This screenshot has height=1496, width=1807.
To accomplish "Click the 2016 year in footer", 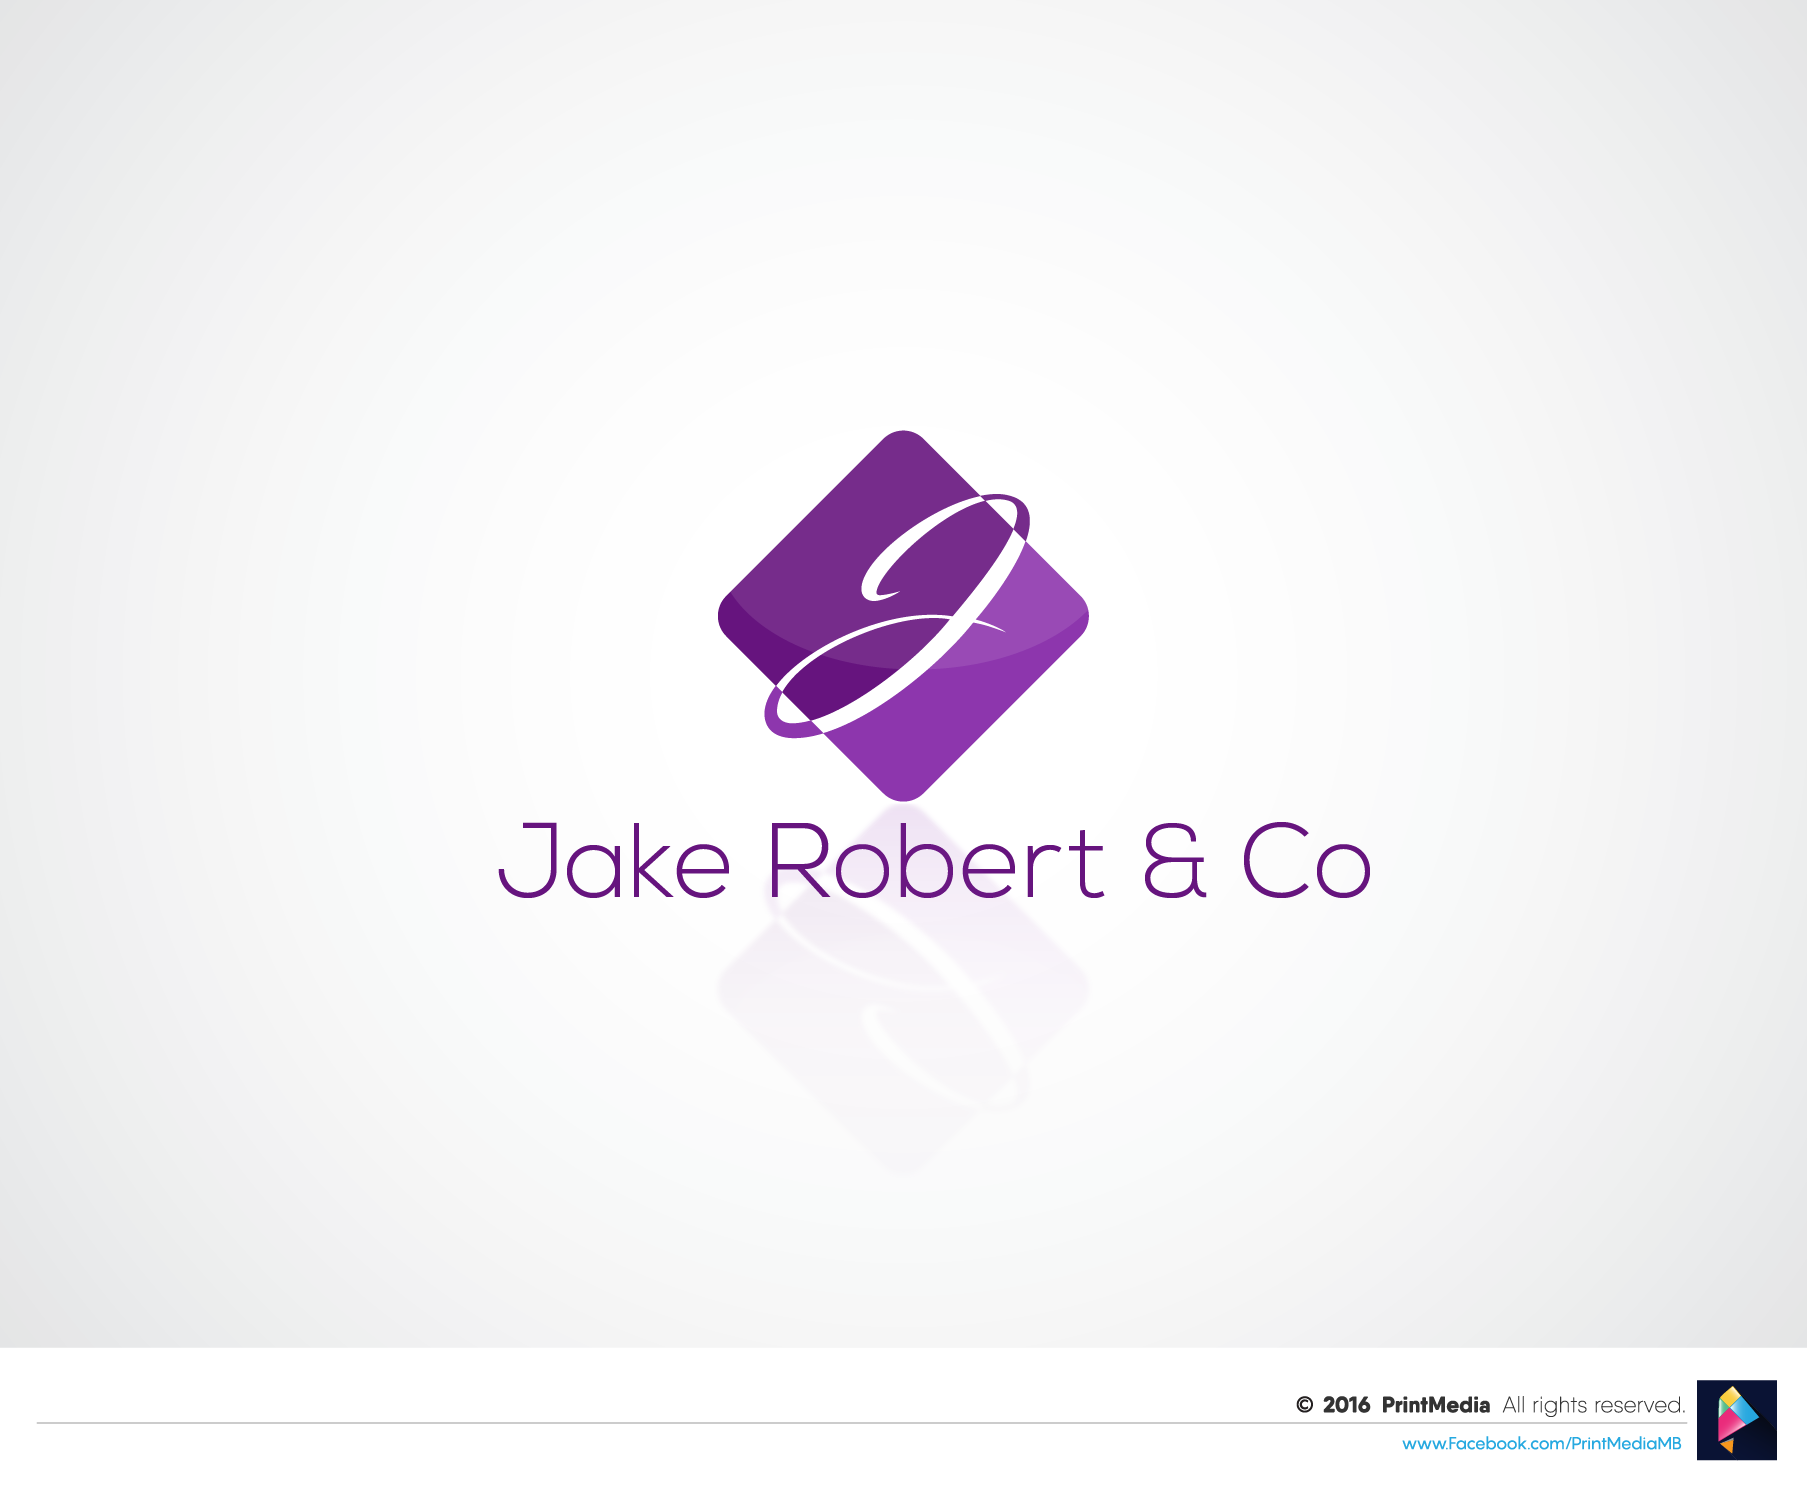I will 1346,1405.
